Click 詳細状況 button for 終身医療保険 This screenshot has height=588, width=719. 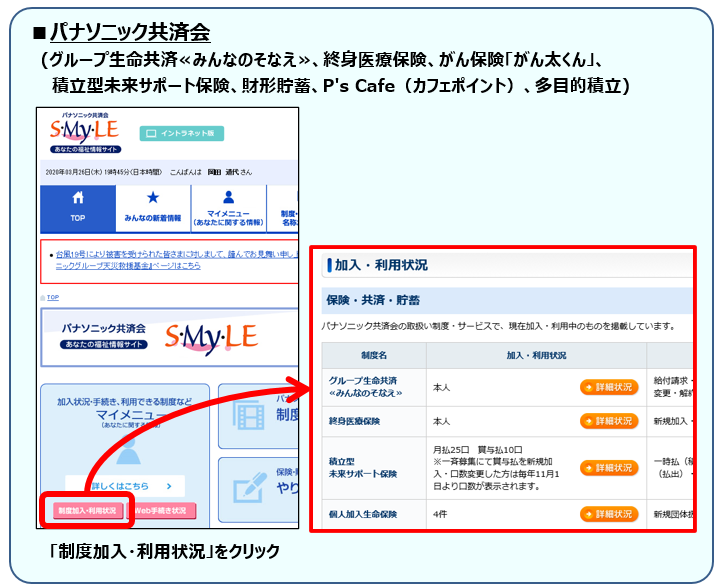pyautogui.click(x=609, y=421)
